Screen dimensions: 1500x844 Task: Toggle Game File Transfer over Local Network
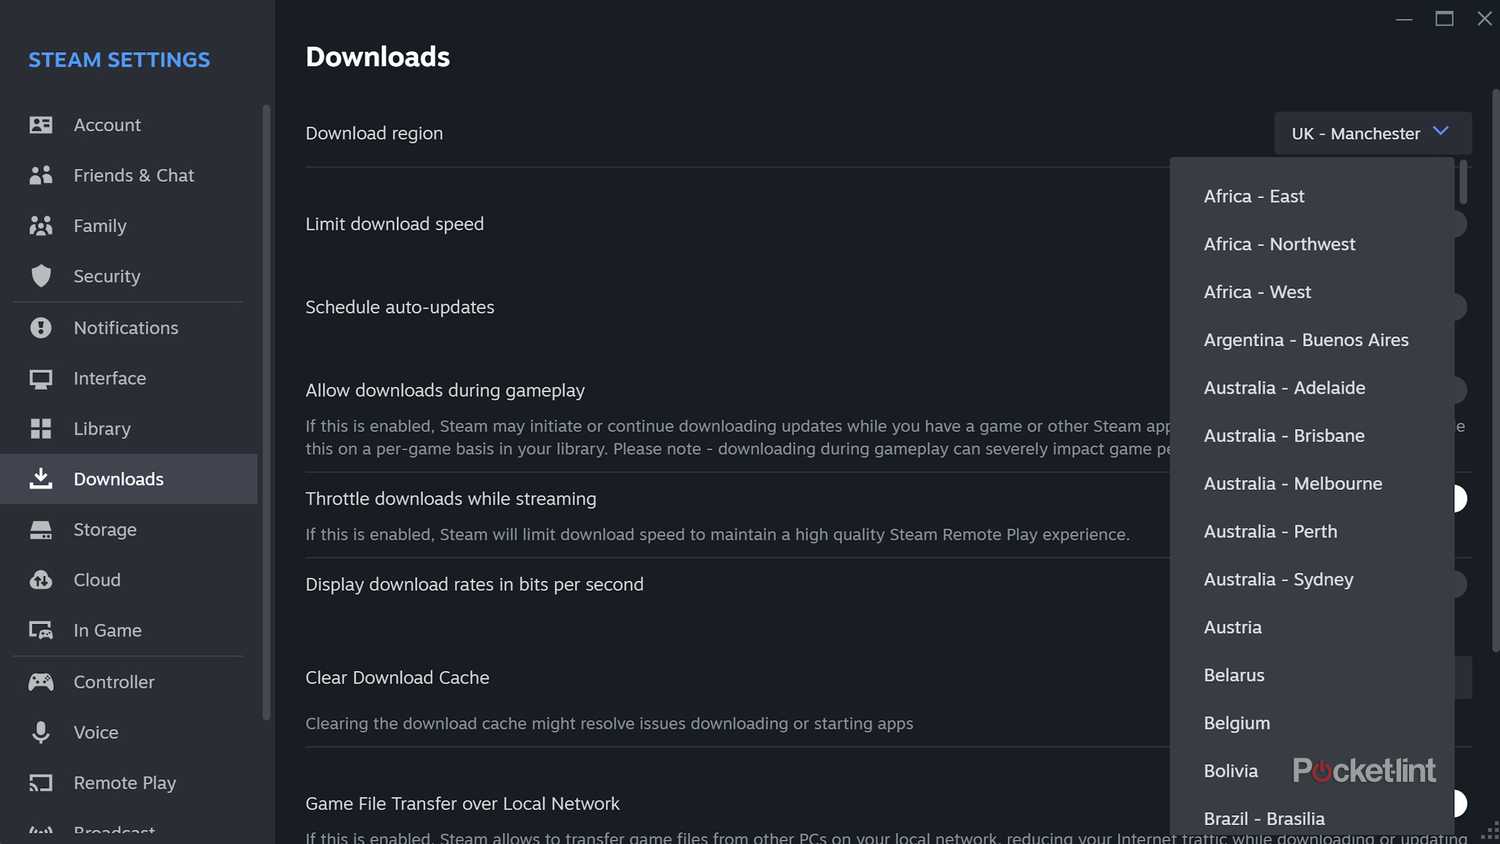click(x=1460, y=803)
